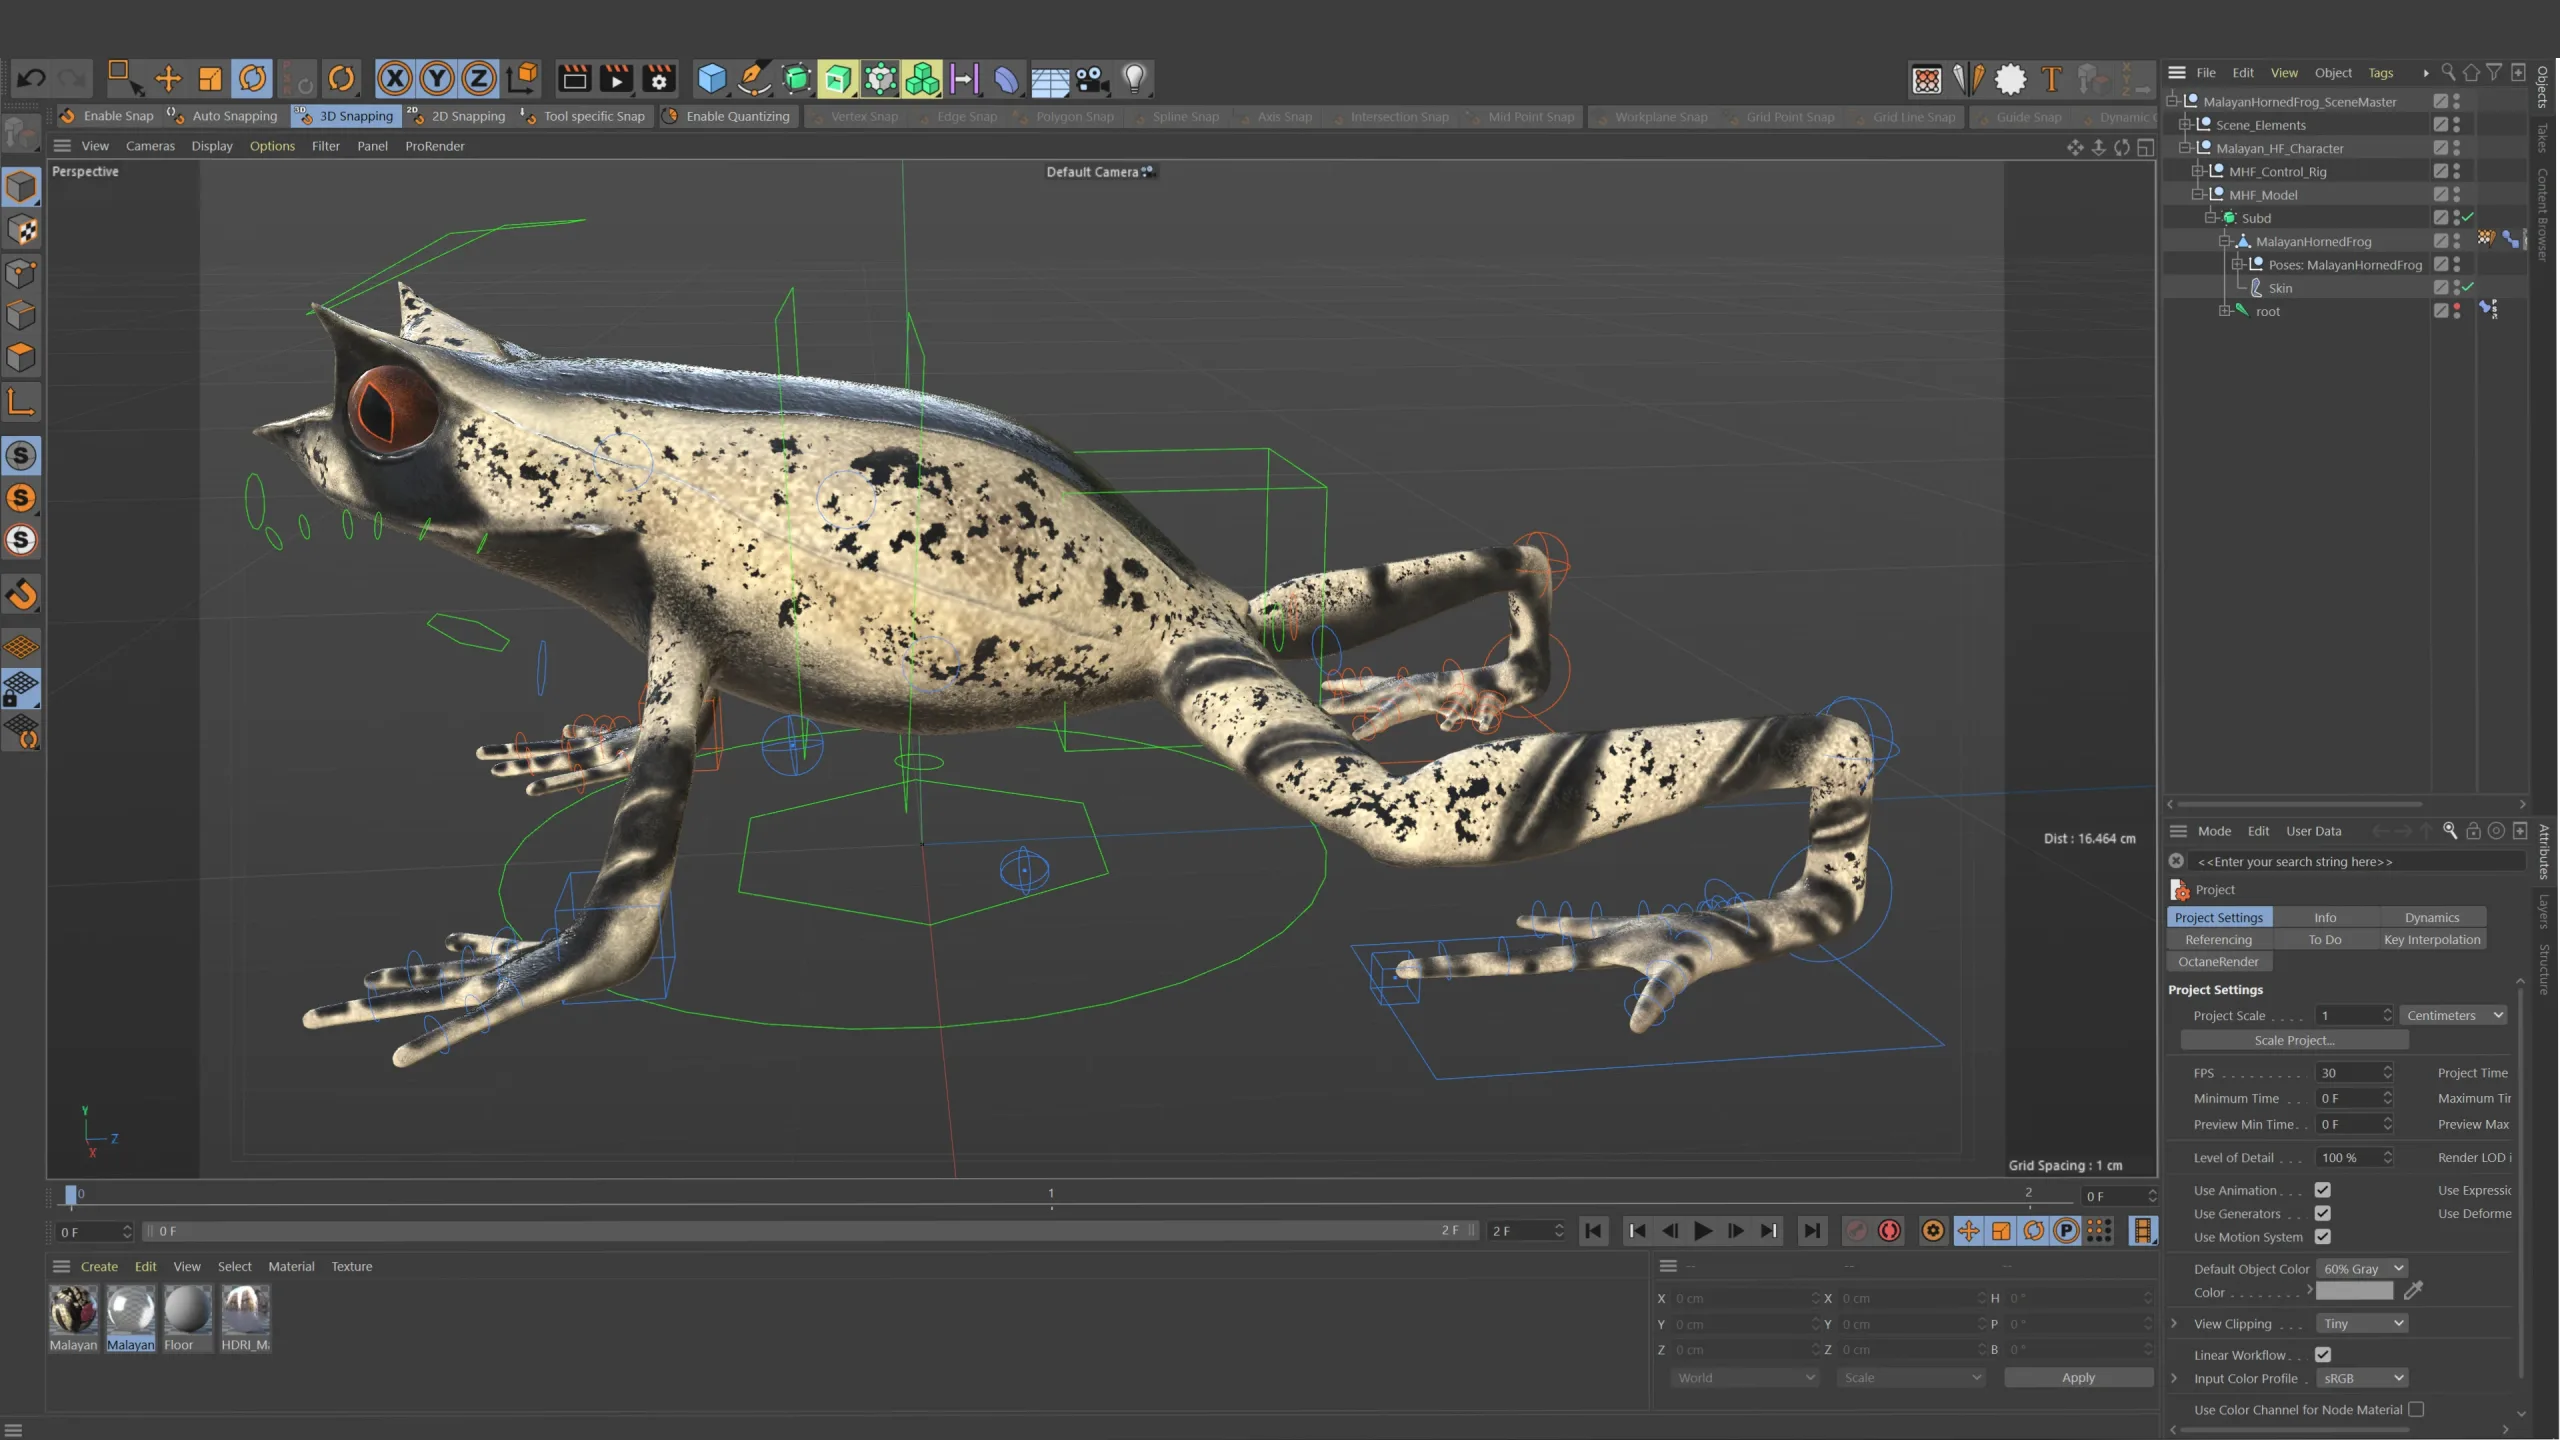The width and height of the screenshot is (2560, 1440).
Task: Open OctaneRender tab
Action: 2218,961
